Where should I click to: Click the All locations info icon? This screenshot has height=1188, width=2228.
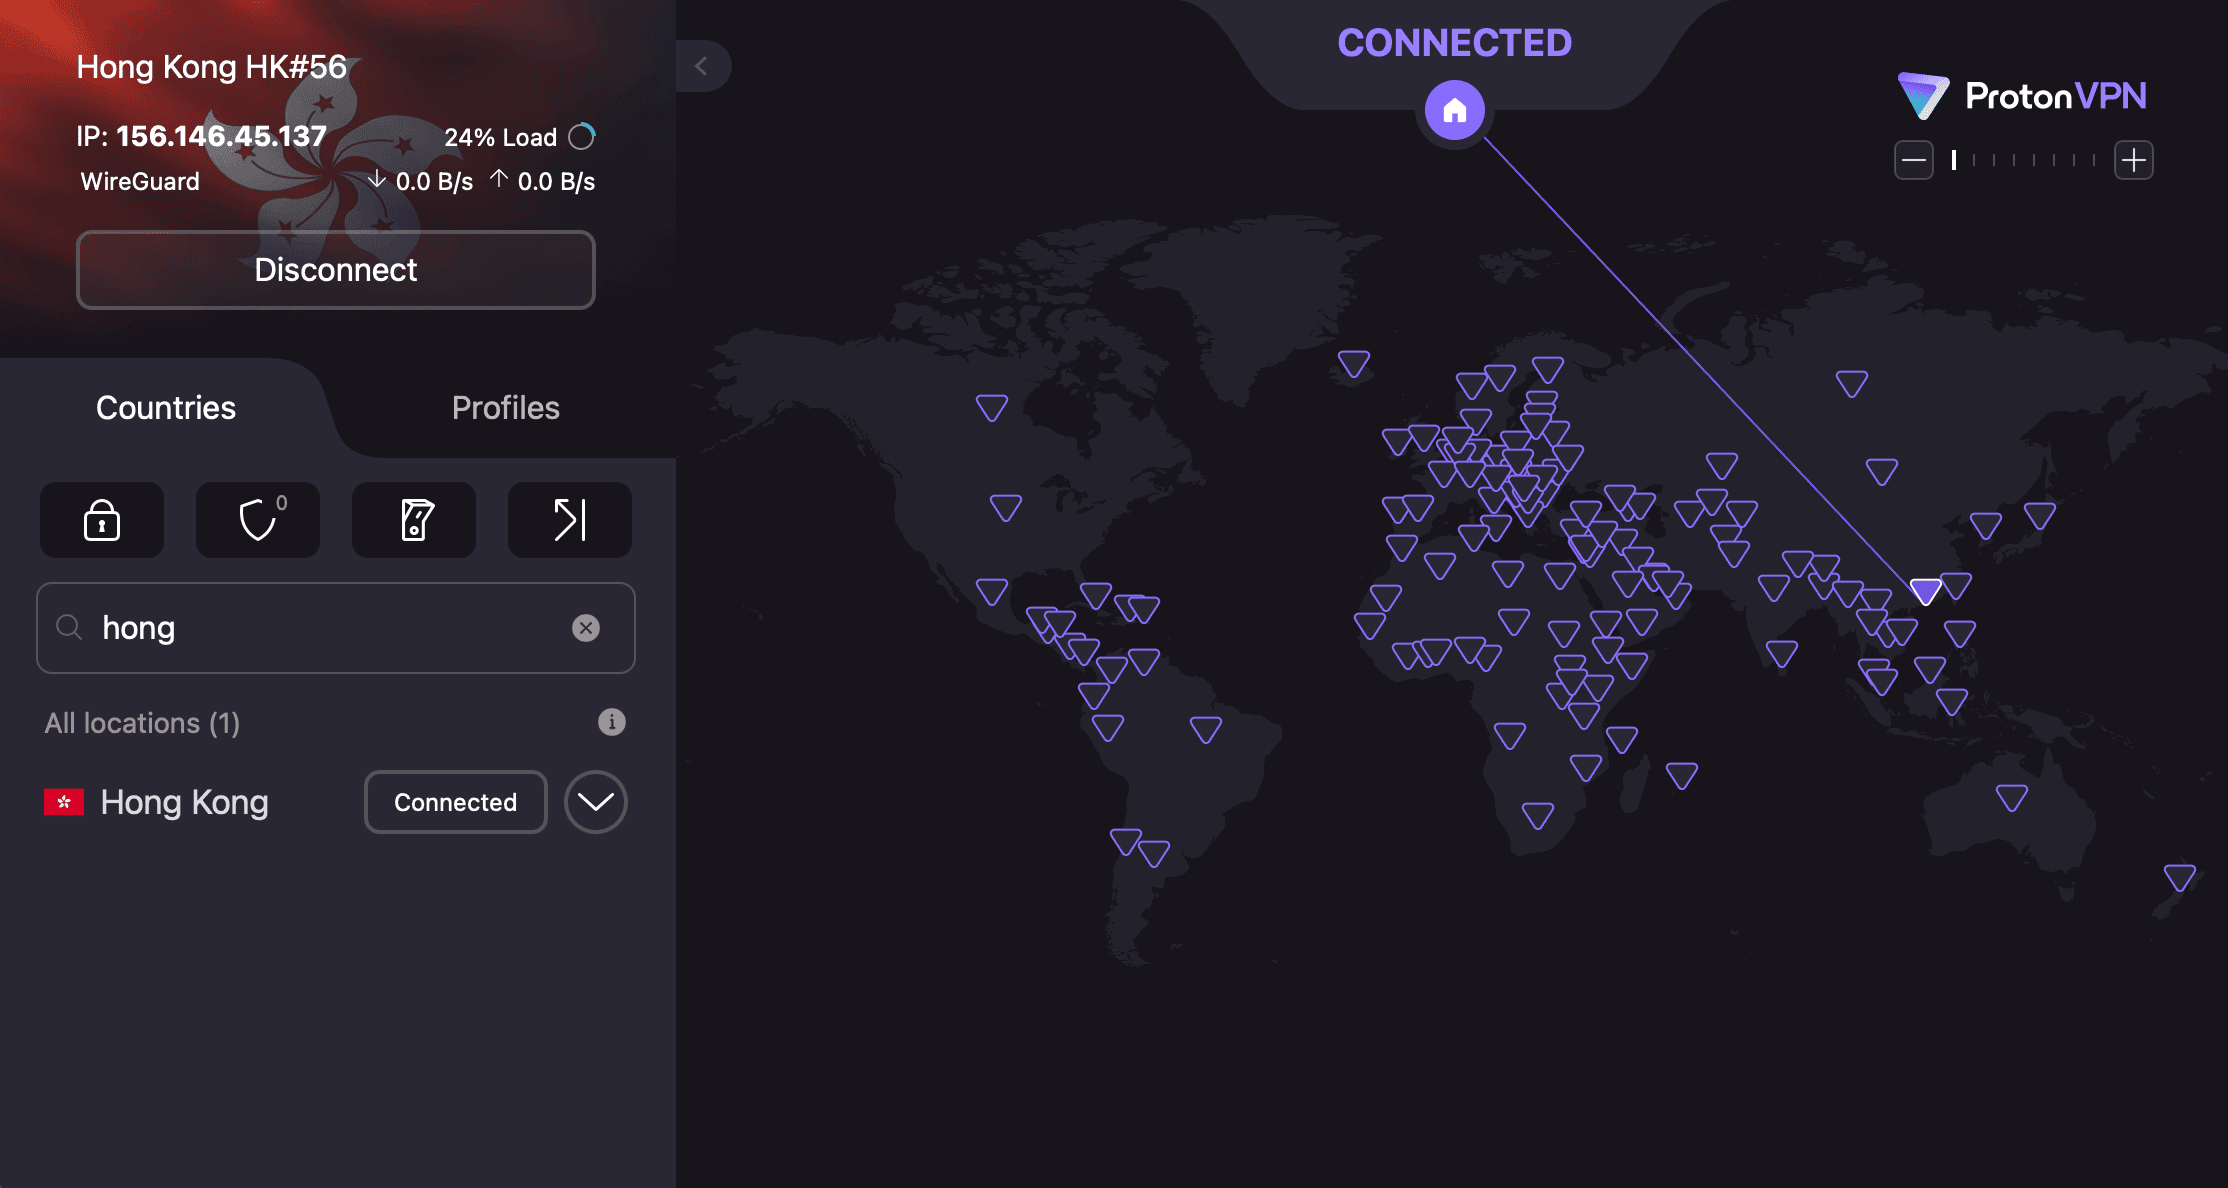611,722
